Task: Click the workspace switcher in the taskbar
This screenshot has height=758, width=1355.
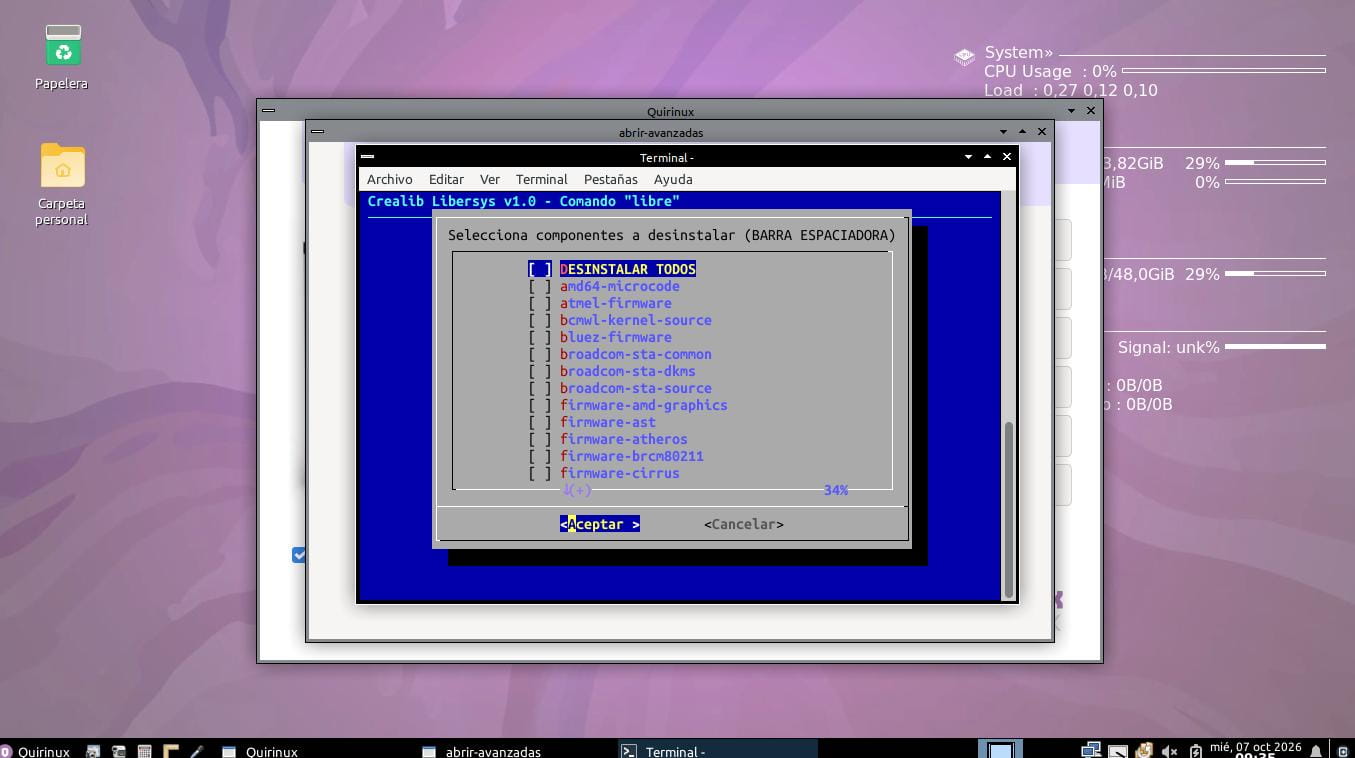Action: coord(1000,750)
